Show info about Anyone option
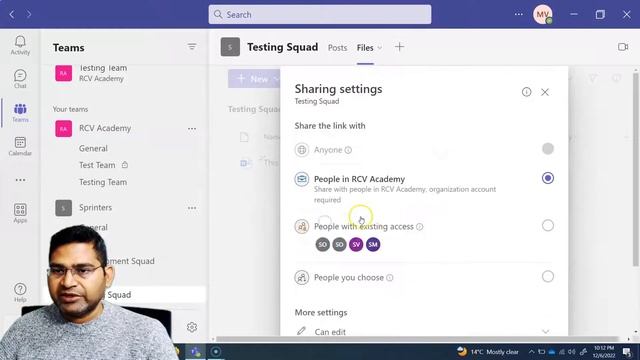Image resolution: width=640 pixels, height=360 pixels. tap(348, 150)
